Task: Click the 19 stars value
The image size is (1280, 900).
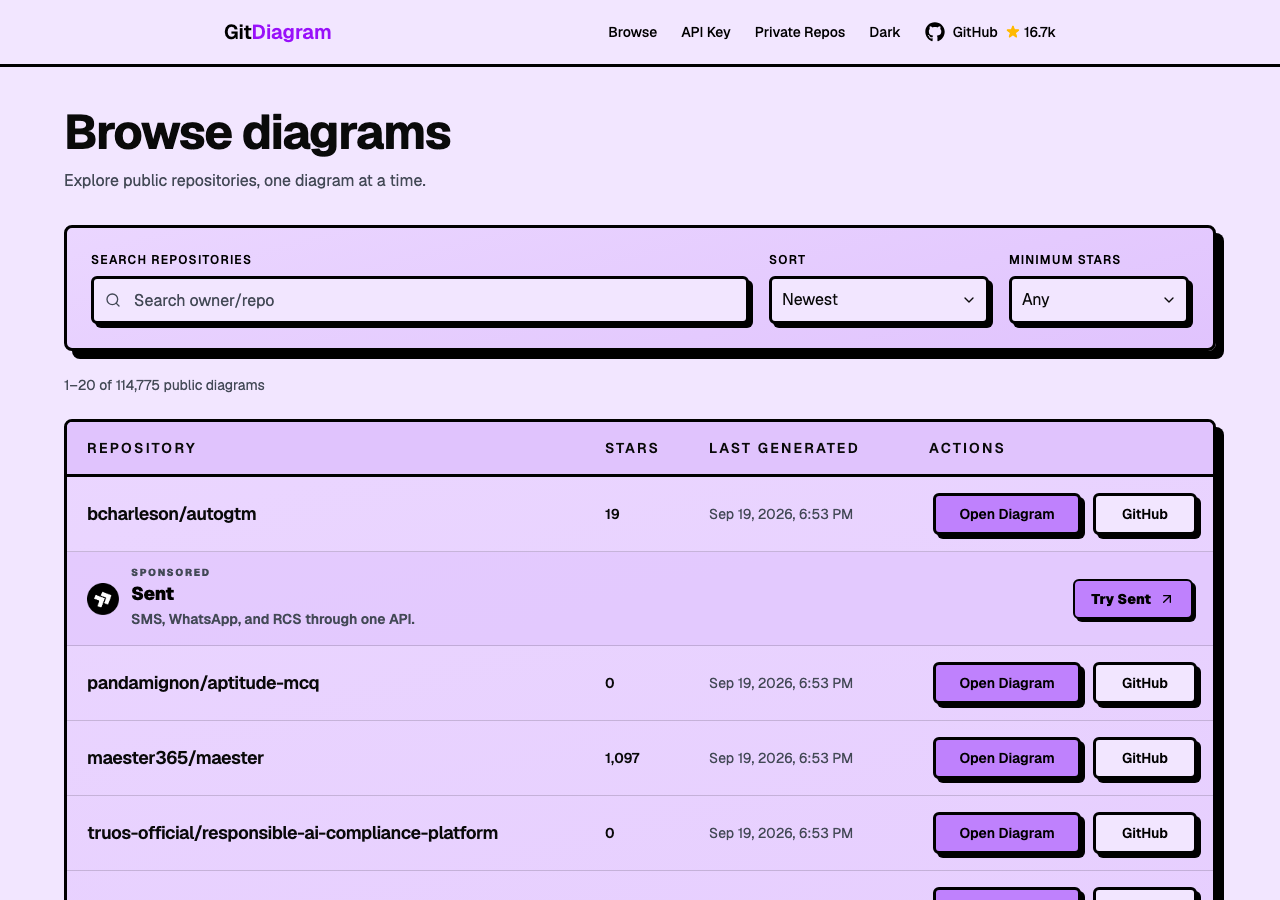Action: (612, 514)
